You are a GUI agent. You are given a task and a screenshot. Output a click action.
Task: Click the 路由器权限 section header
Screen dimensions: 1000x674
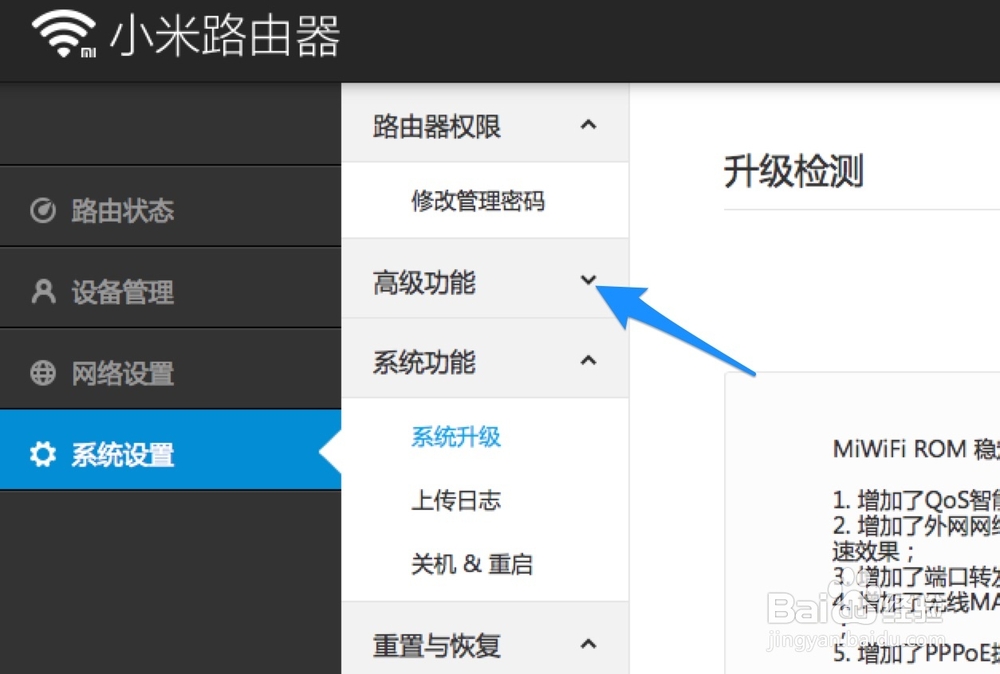pyautogui.click(x=485, y=124)
